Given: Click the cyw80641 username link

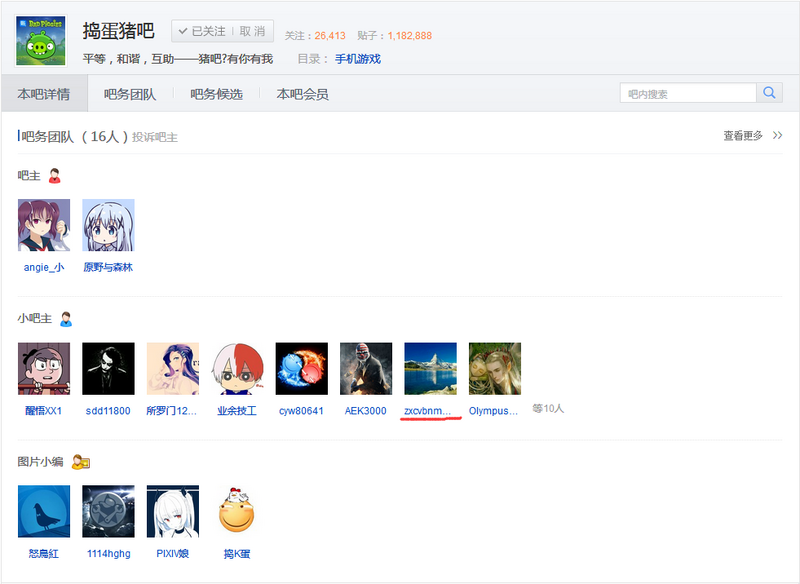Looking at the screenshot, I should click(x=302, y=411).
